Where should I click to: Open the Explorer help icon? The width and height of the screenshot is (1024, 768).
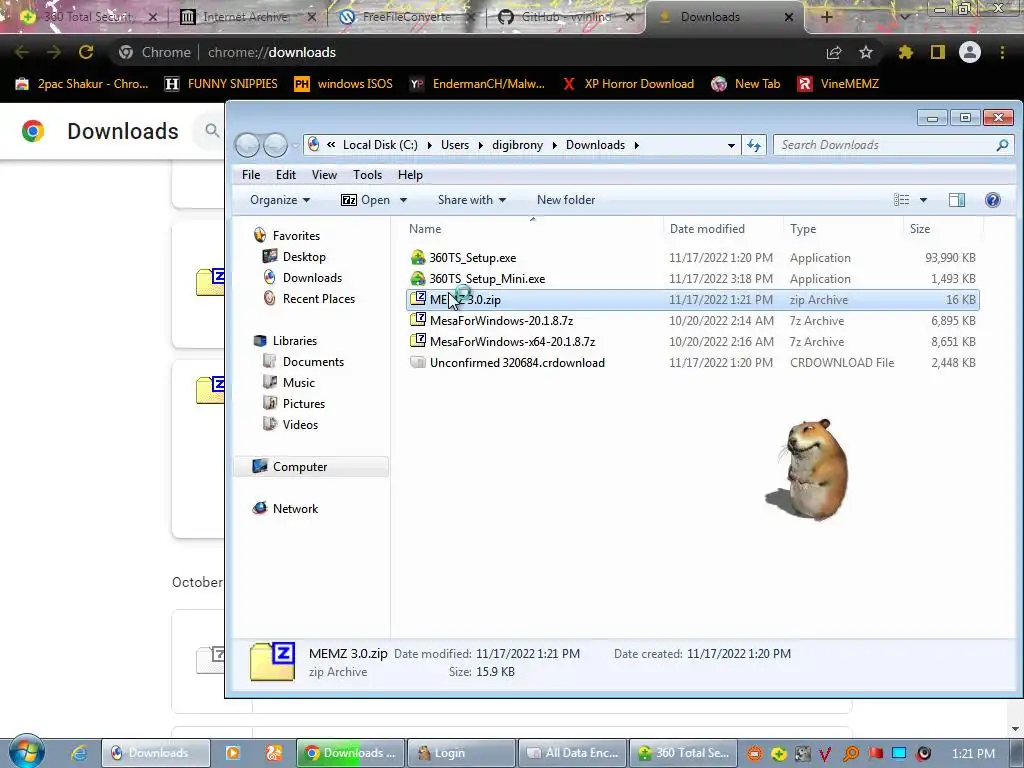tap(993, 200)
